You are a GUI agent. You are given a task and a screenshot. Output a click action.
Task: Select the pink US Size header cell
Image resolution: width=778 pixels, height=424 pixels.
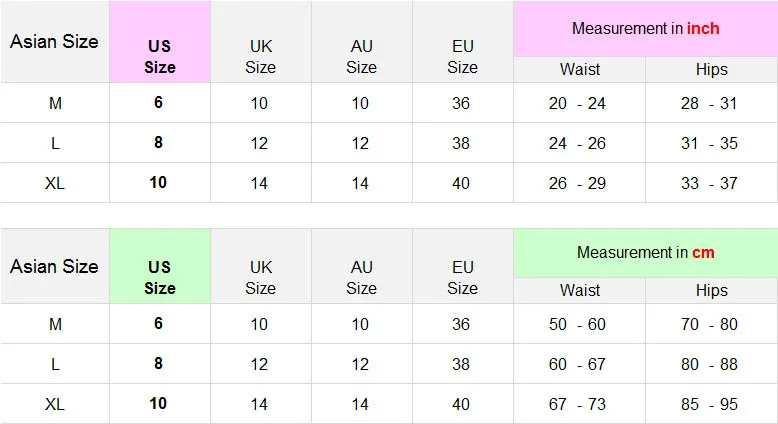pyautogui.click(x=160, y=57)
